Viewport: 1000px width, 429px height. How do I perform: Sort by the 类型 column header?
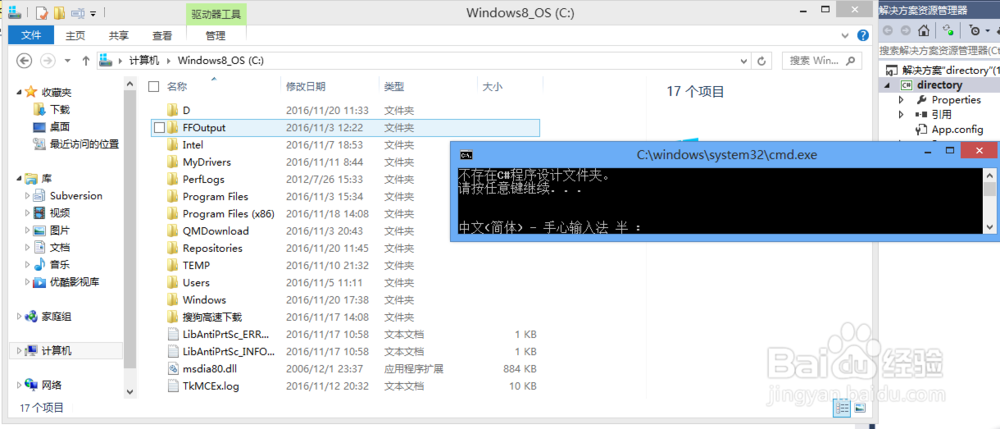[394, 86]
